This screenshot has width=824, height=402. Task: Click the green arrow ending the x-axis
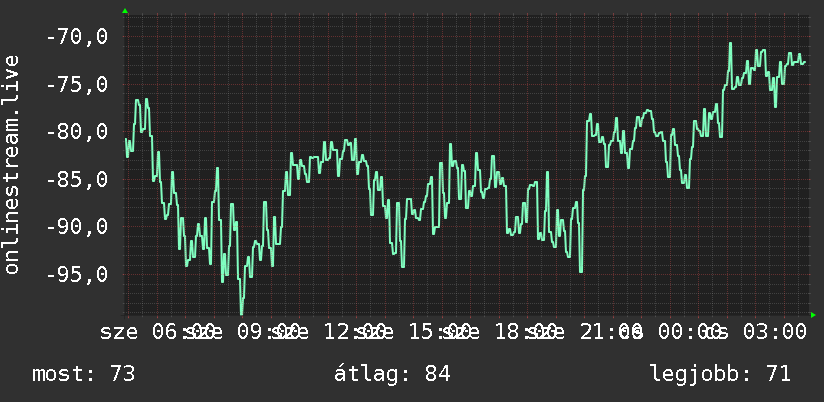tap(813, 315)
